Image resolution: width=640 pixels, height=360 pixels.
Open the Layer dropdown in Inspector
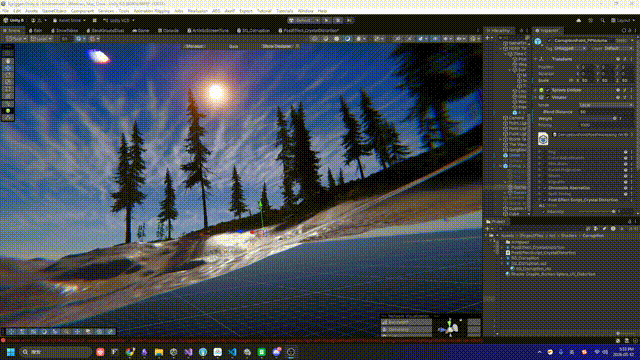(x=618, y=49)
